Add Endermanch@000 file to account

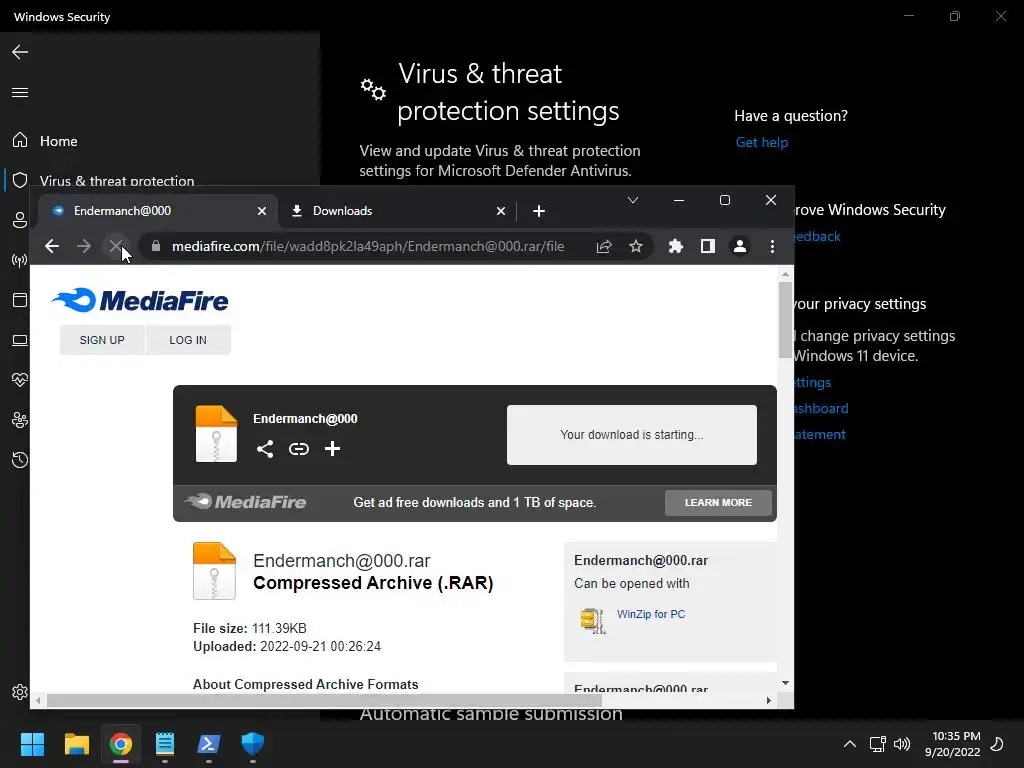click(x=332, y=449)
